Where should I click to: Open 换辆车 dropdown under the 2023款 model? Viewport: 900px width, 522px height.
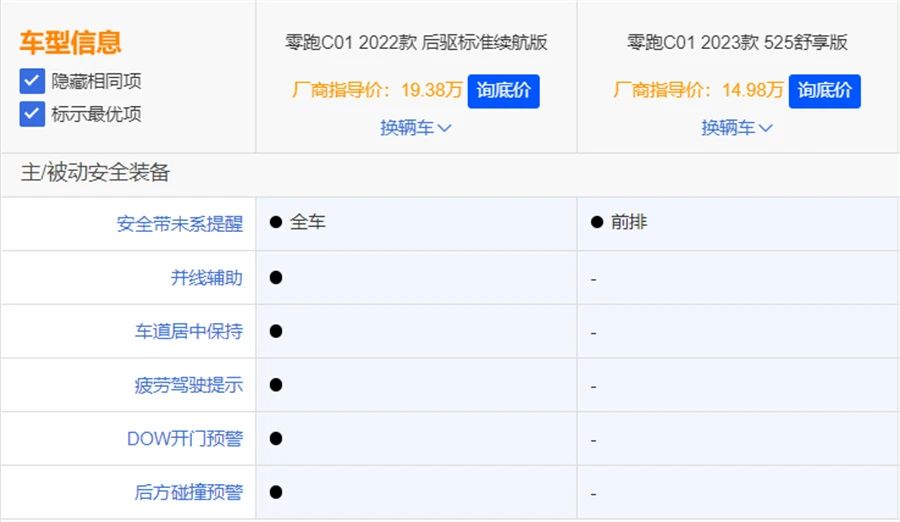tap(737, 128)
